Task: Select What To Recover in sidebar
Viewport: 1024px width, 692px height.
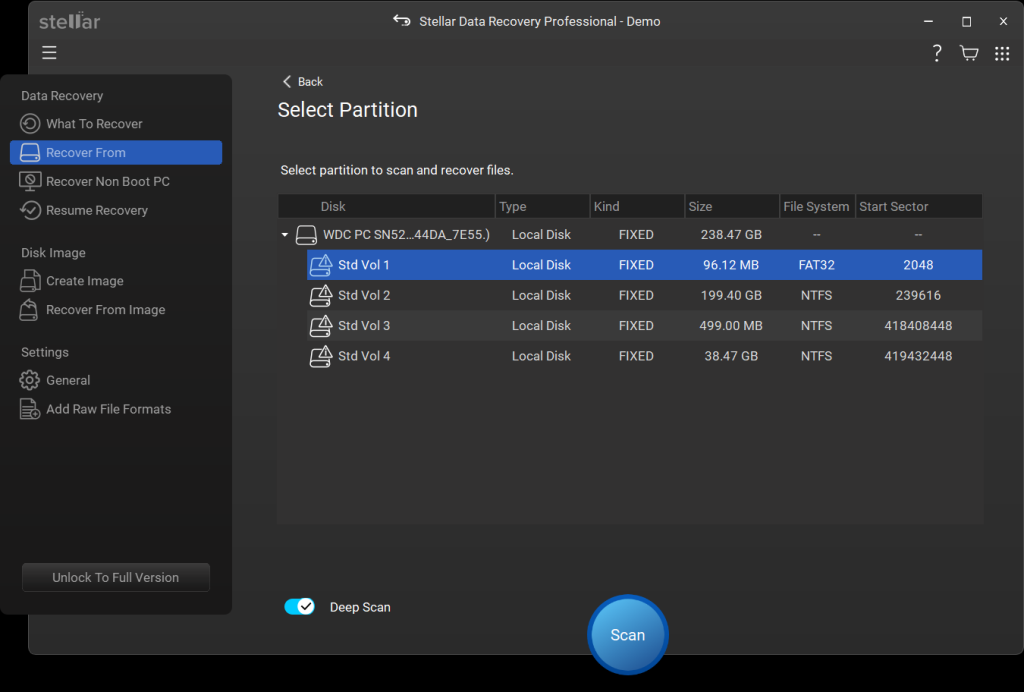Action: pyautogui.click(x=116, y=123)
